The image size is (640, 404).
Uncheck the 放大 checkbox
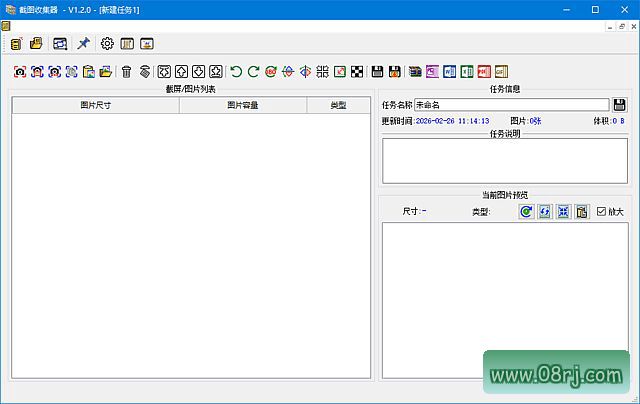601,212
